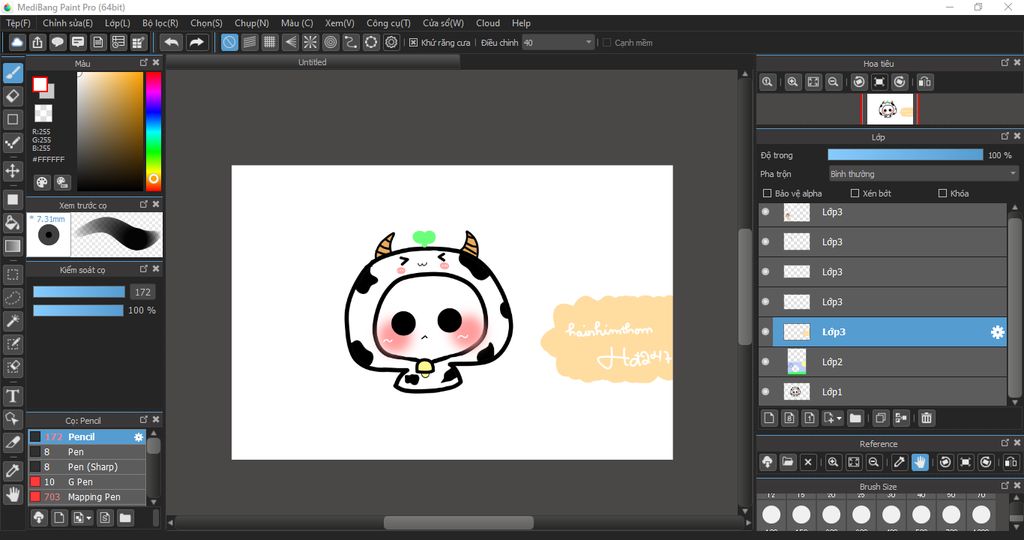Switch to the Untitled canvas tab
This screenshot has height=540, width=1024.
click(312, 62)
